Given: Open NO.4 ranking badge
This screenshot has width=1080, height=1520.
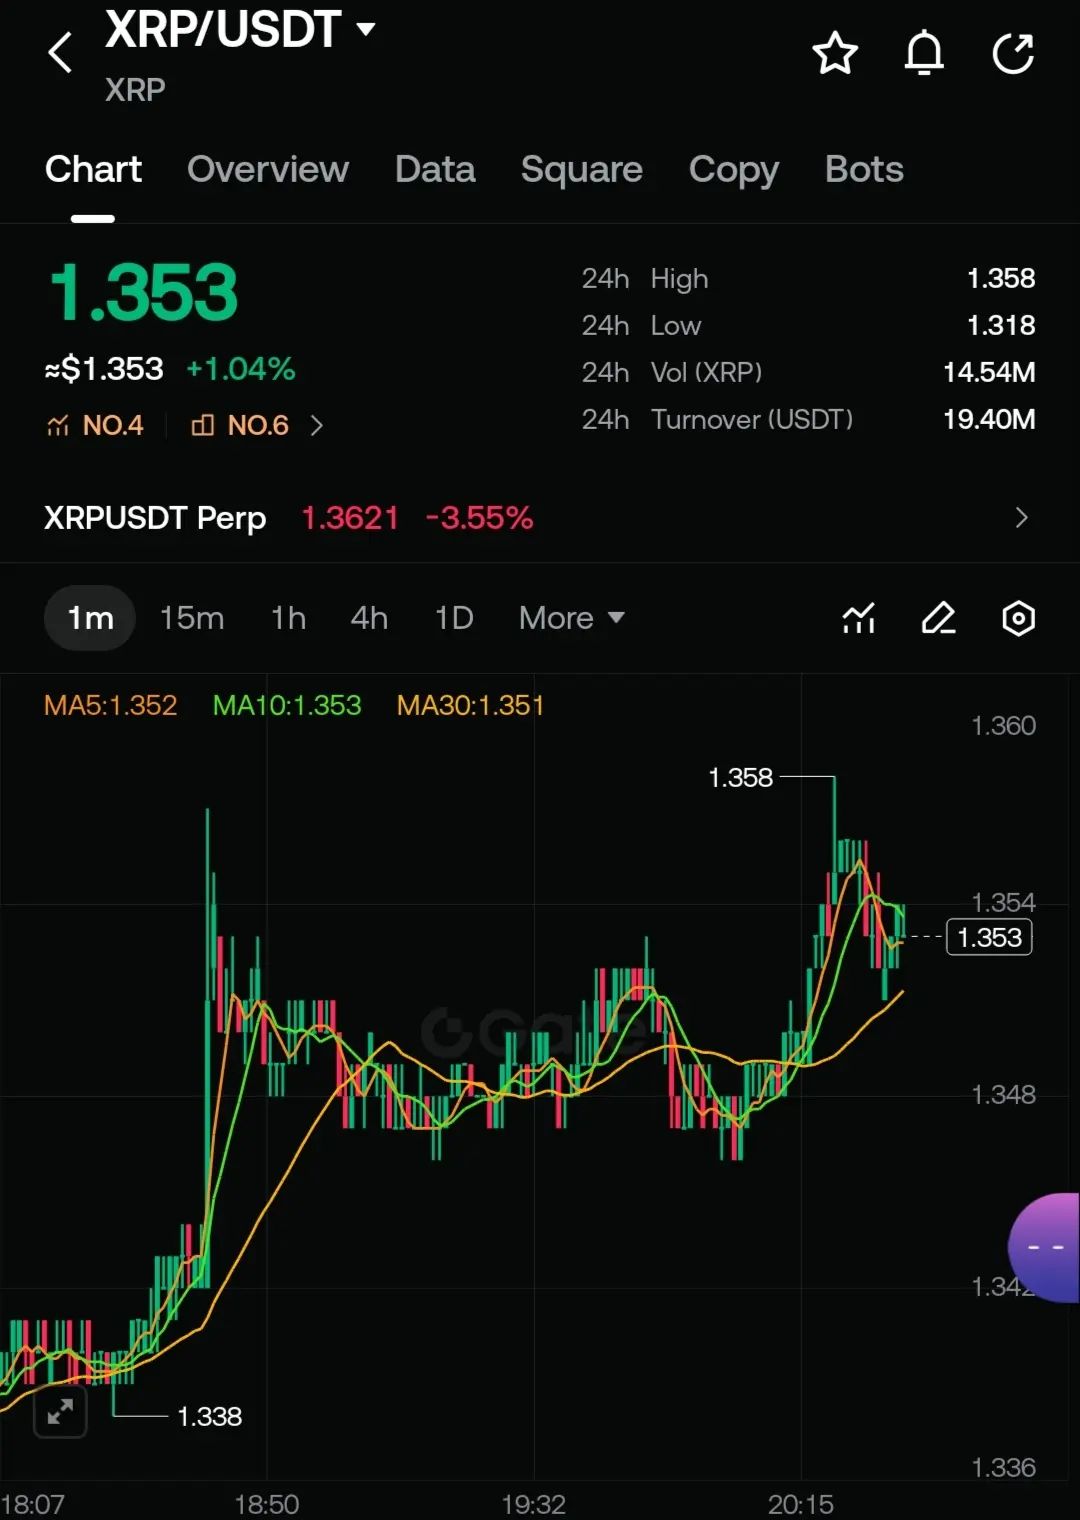Looking at the screenshot, I should point(95,425).
